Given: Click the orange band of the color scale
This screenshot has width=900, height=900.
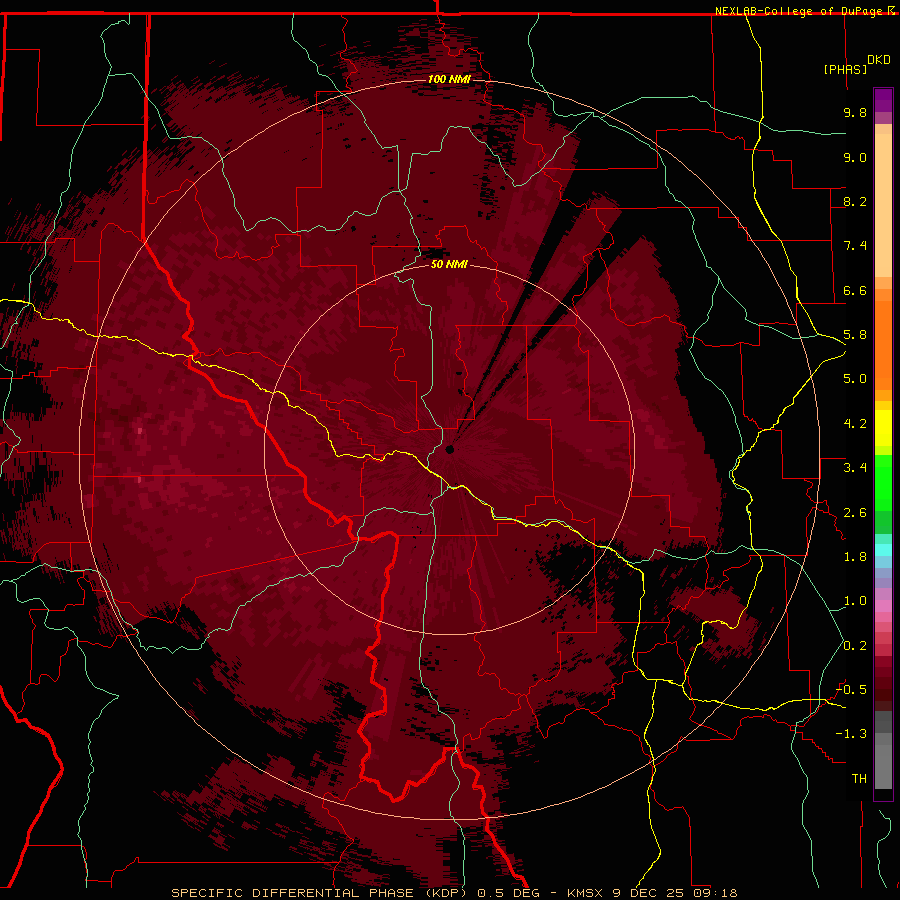Looking at the screenshot, I should 883,344.
